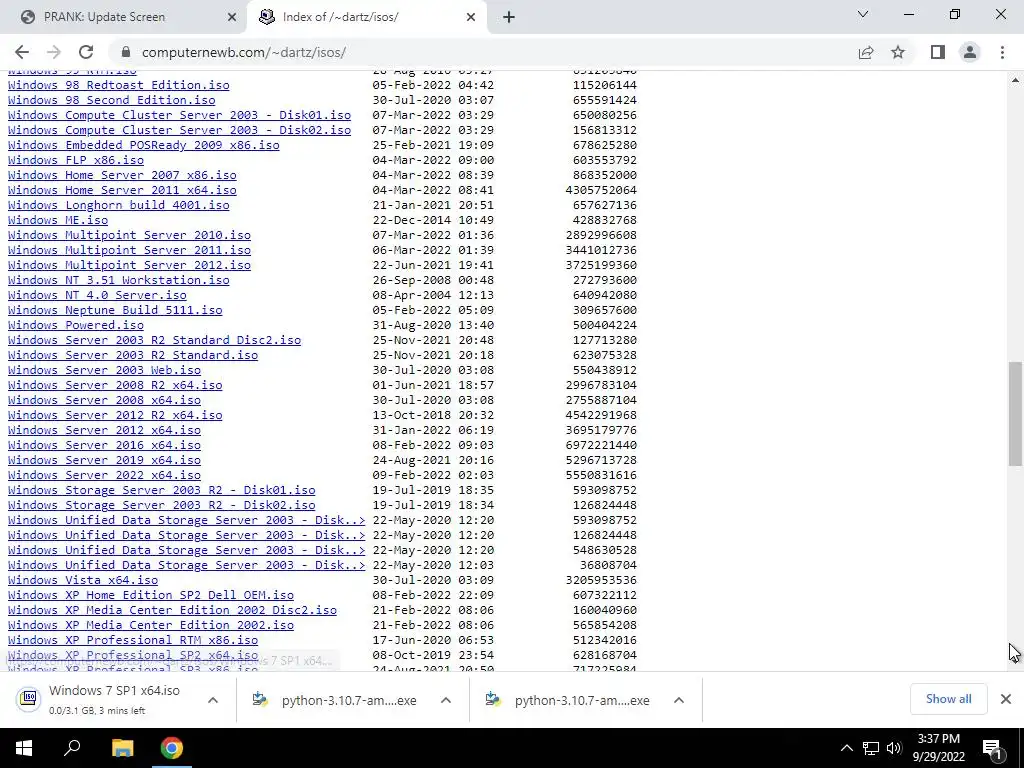The height and width of the screenshot is (768, 1024).
Task: Download Windows Vista x64.iso
Action: pos(82,581)
